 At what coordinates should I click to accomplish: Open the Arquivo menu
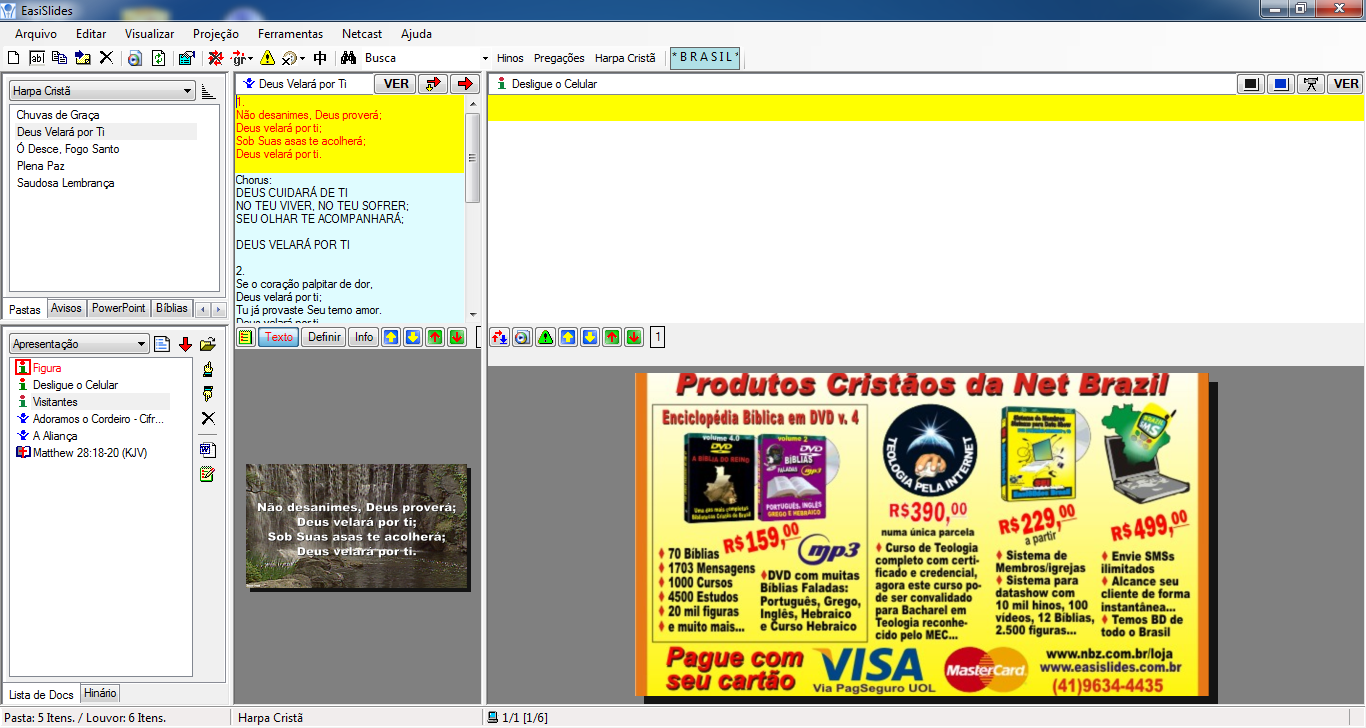36,33
